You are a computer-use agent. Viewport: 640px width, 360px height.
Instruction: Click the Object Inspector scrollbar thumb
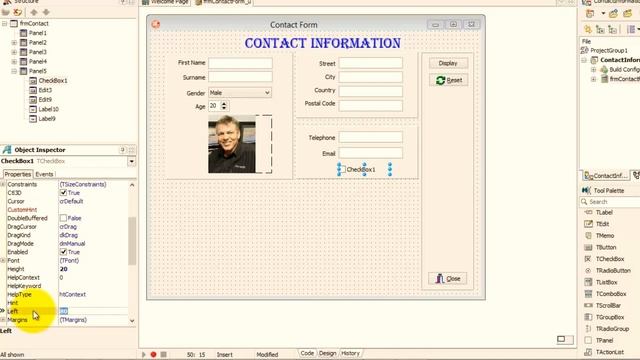[x=132, y=241]
